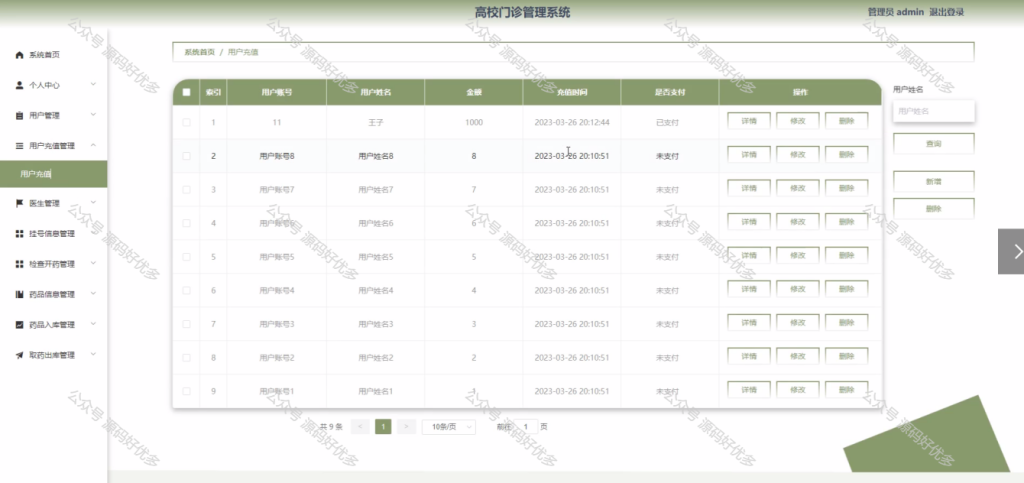Click 退出登录 to log out
Image resolution: width=1024 pixels, height=483 pixels.
[946, 12]
